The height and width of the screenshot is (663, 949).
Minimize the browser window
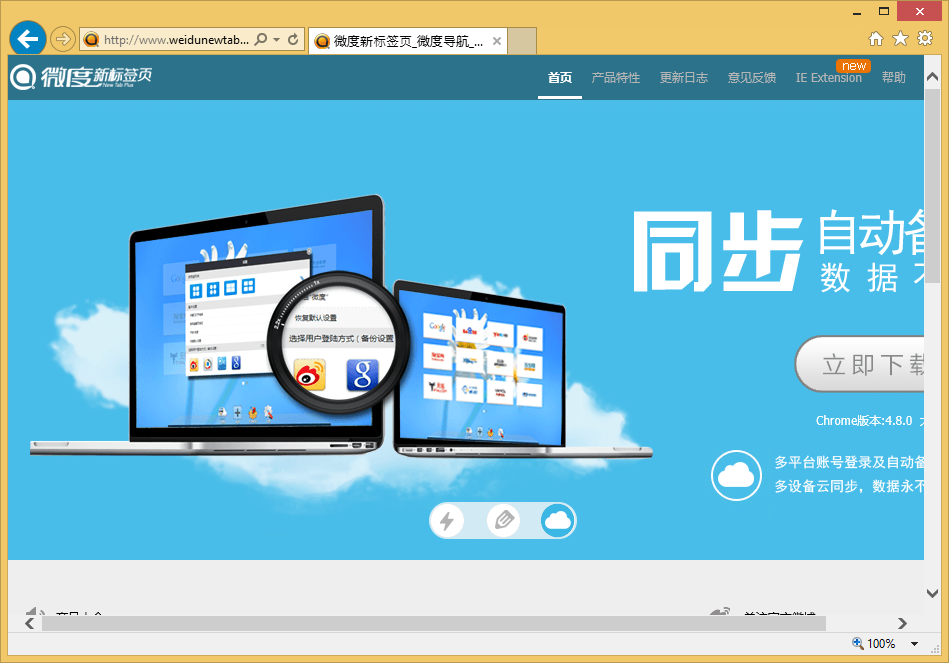(857, 12)
